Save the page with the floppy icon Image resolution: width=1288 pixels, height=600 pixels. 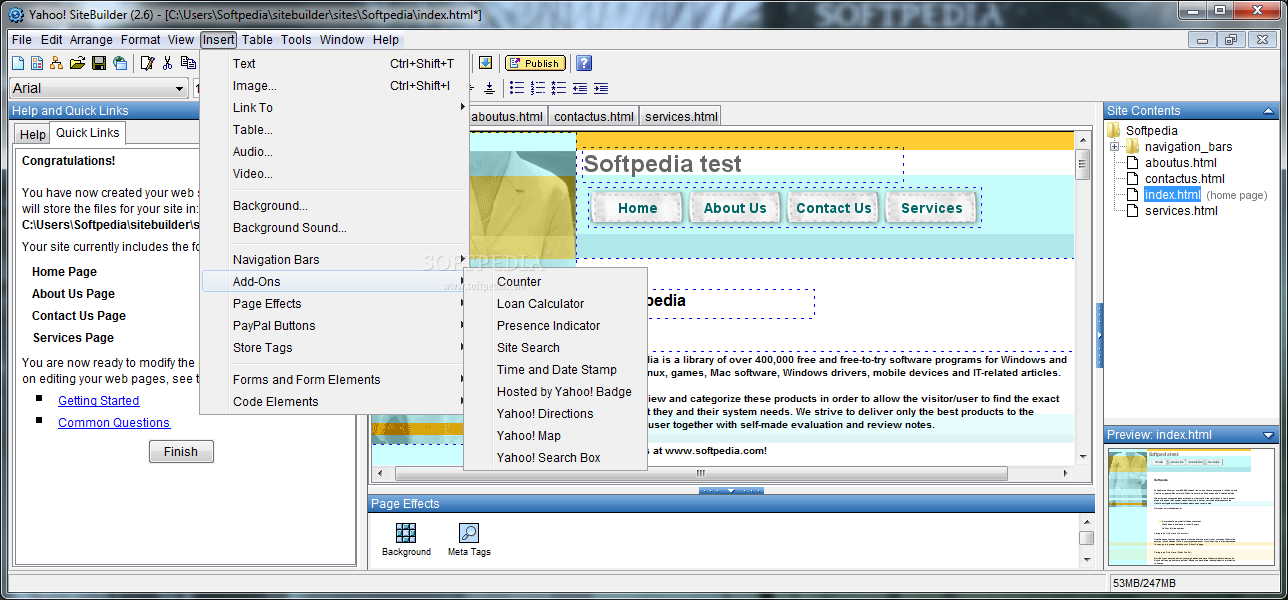[x=99, y=63]
